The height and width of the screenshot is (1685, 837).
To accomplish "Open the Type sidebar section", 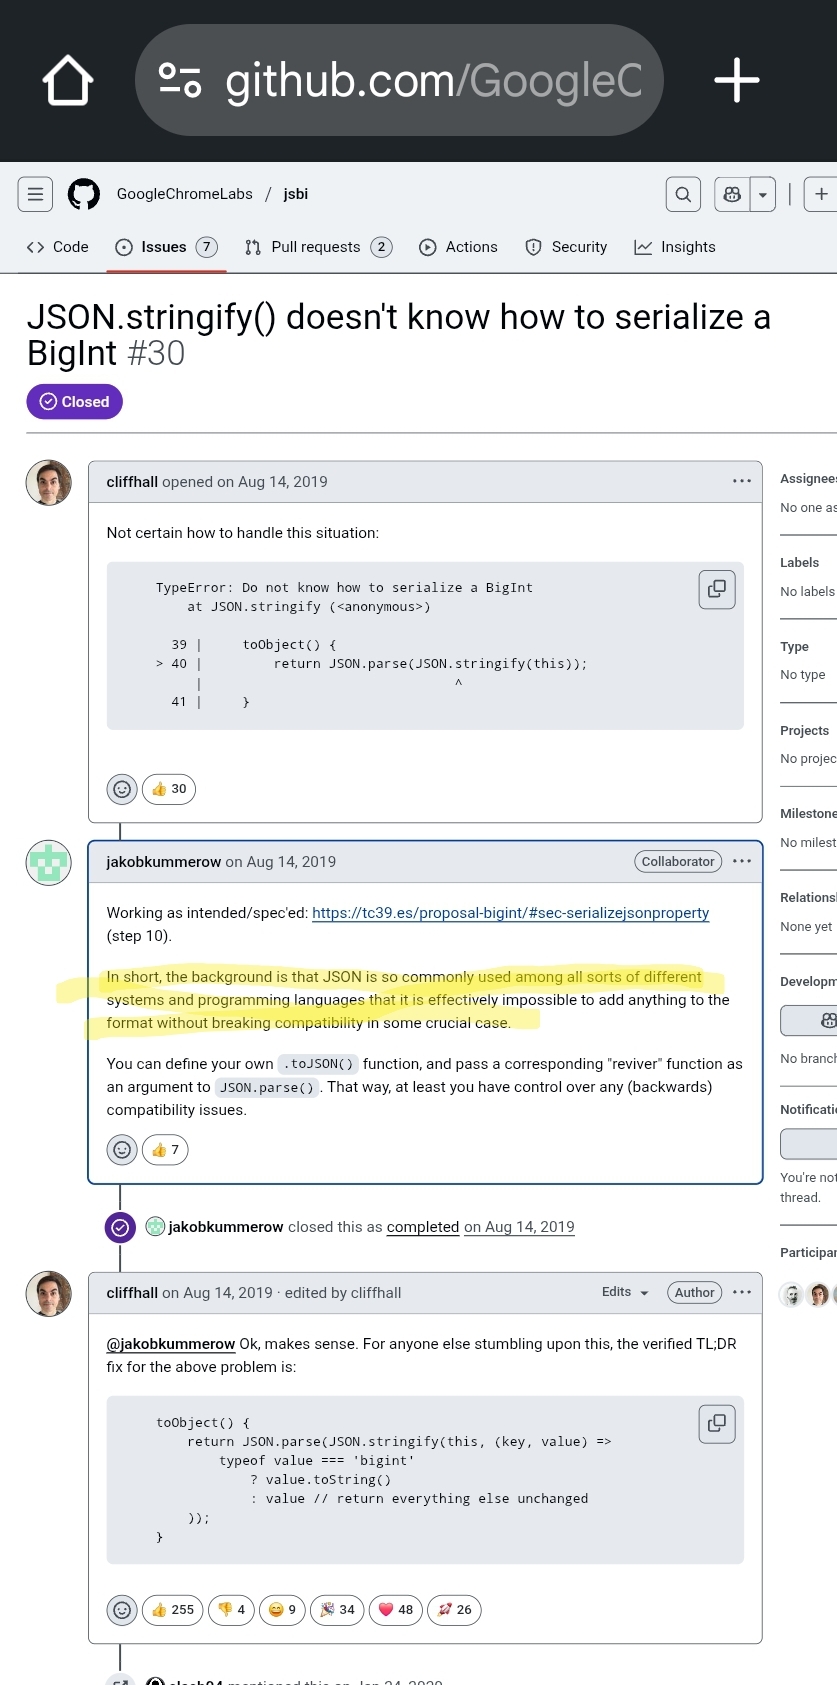I will [794, 647].
